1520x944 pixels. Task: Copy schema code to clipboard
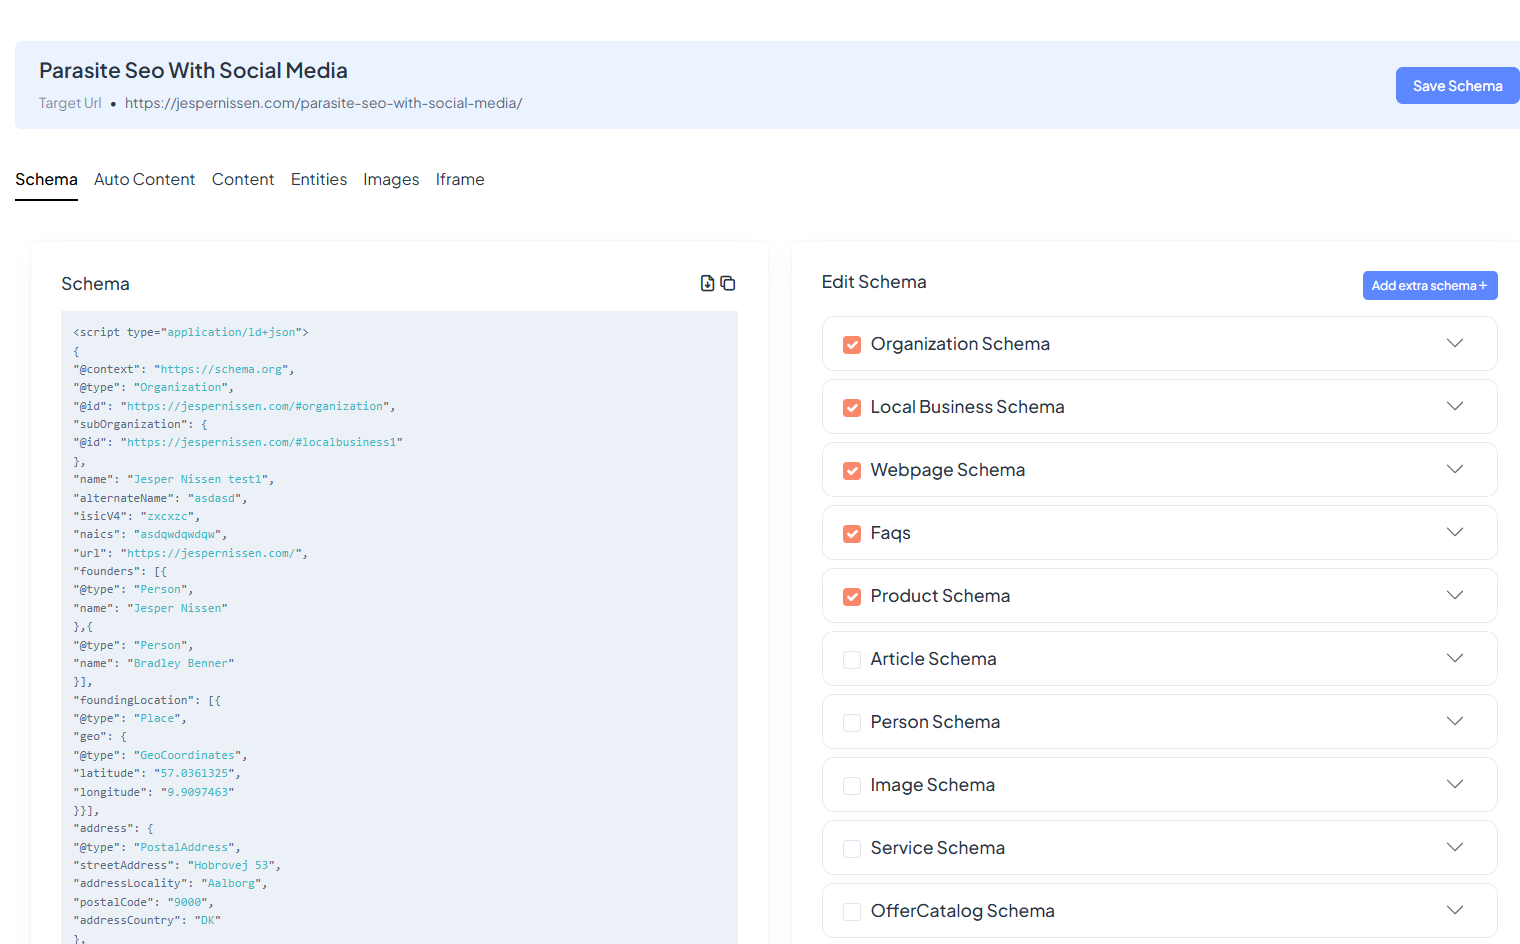click(728, 283)
